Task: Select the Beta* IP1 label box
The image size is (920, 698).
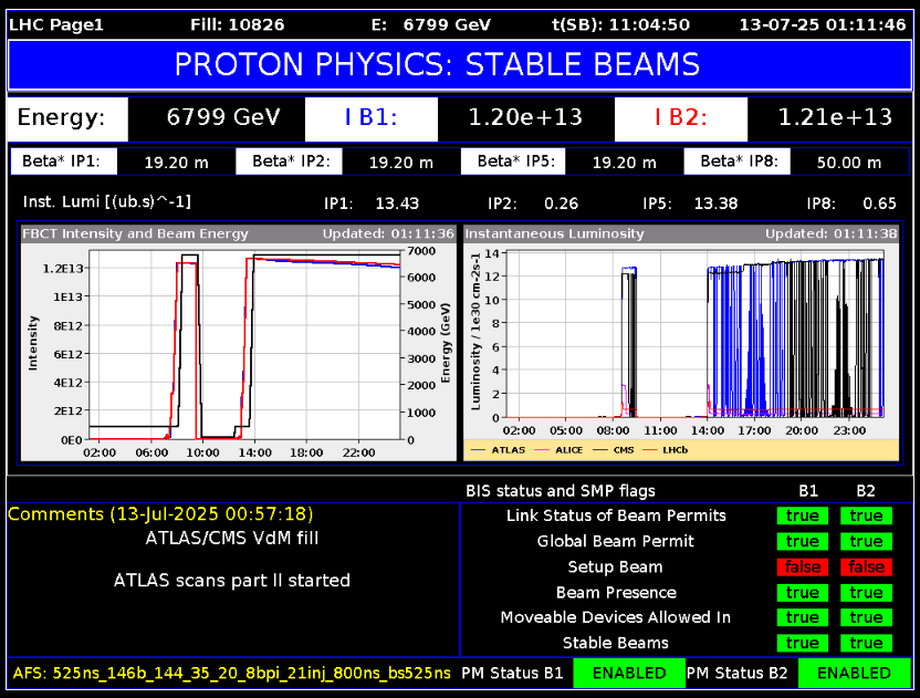Action: click(x=65, y=161)
